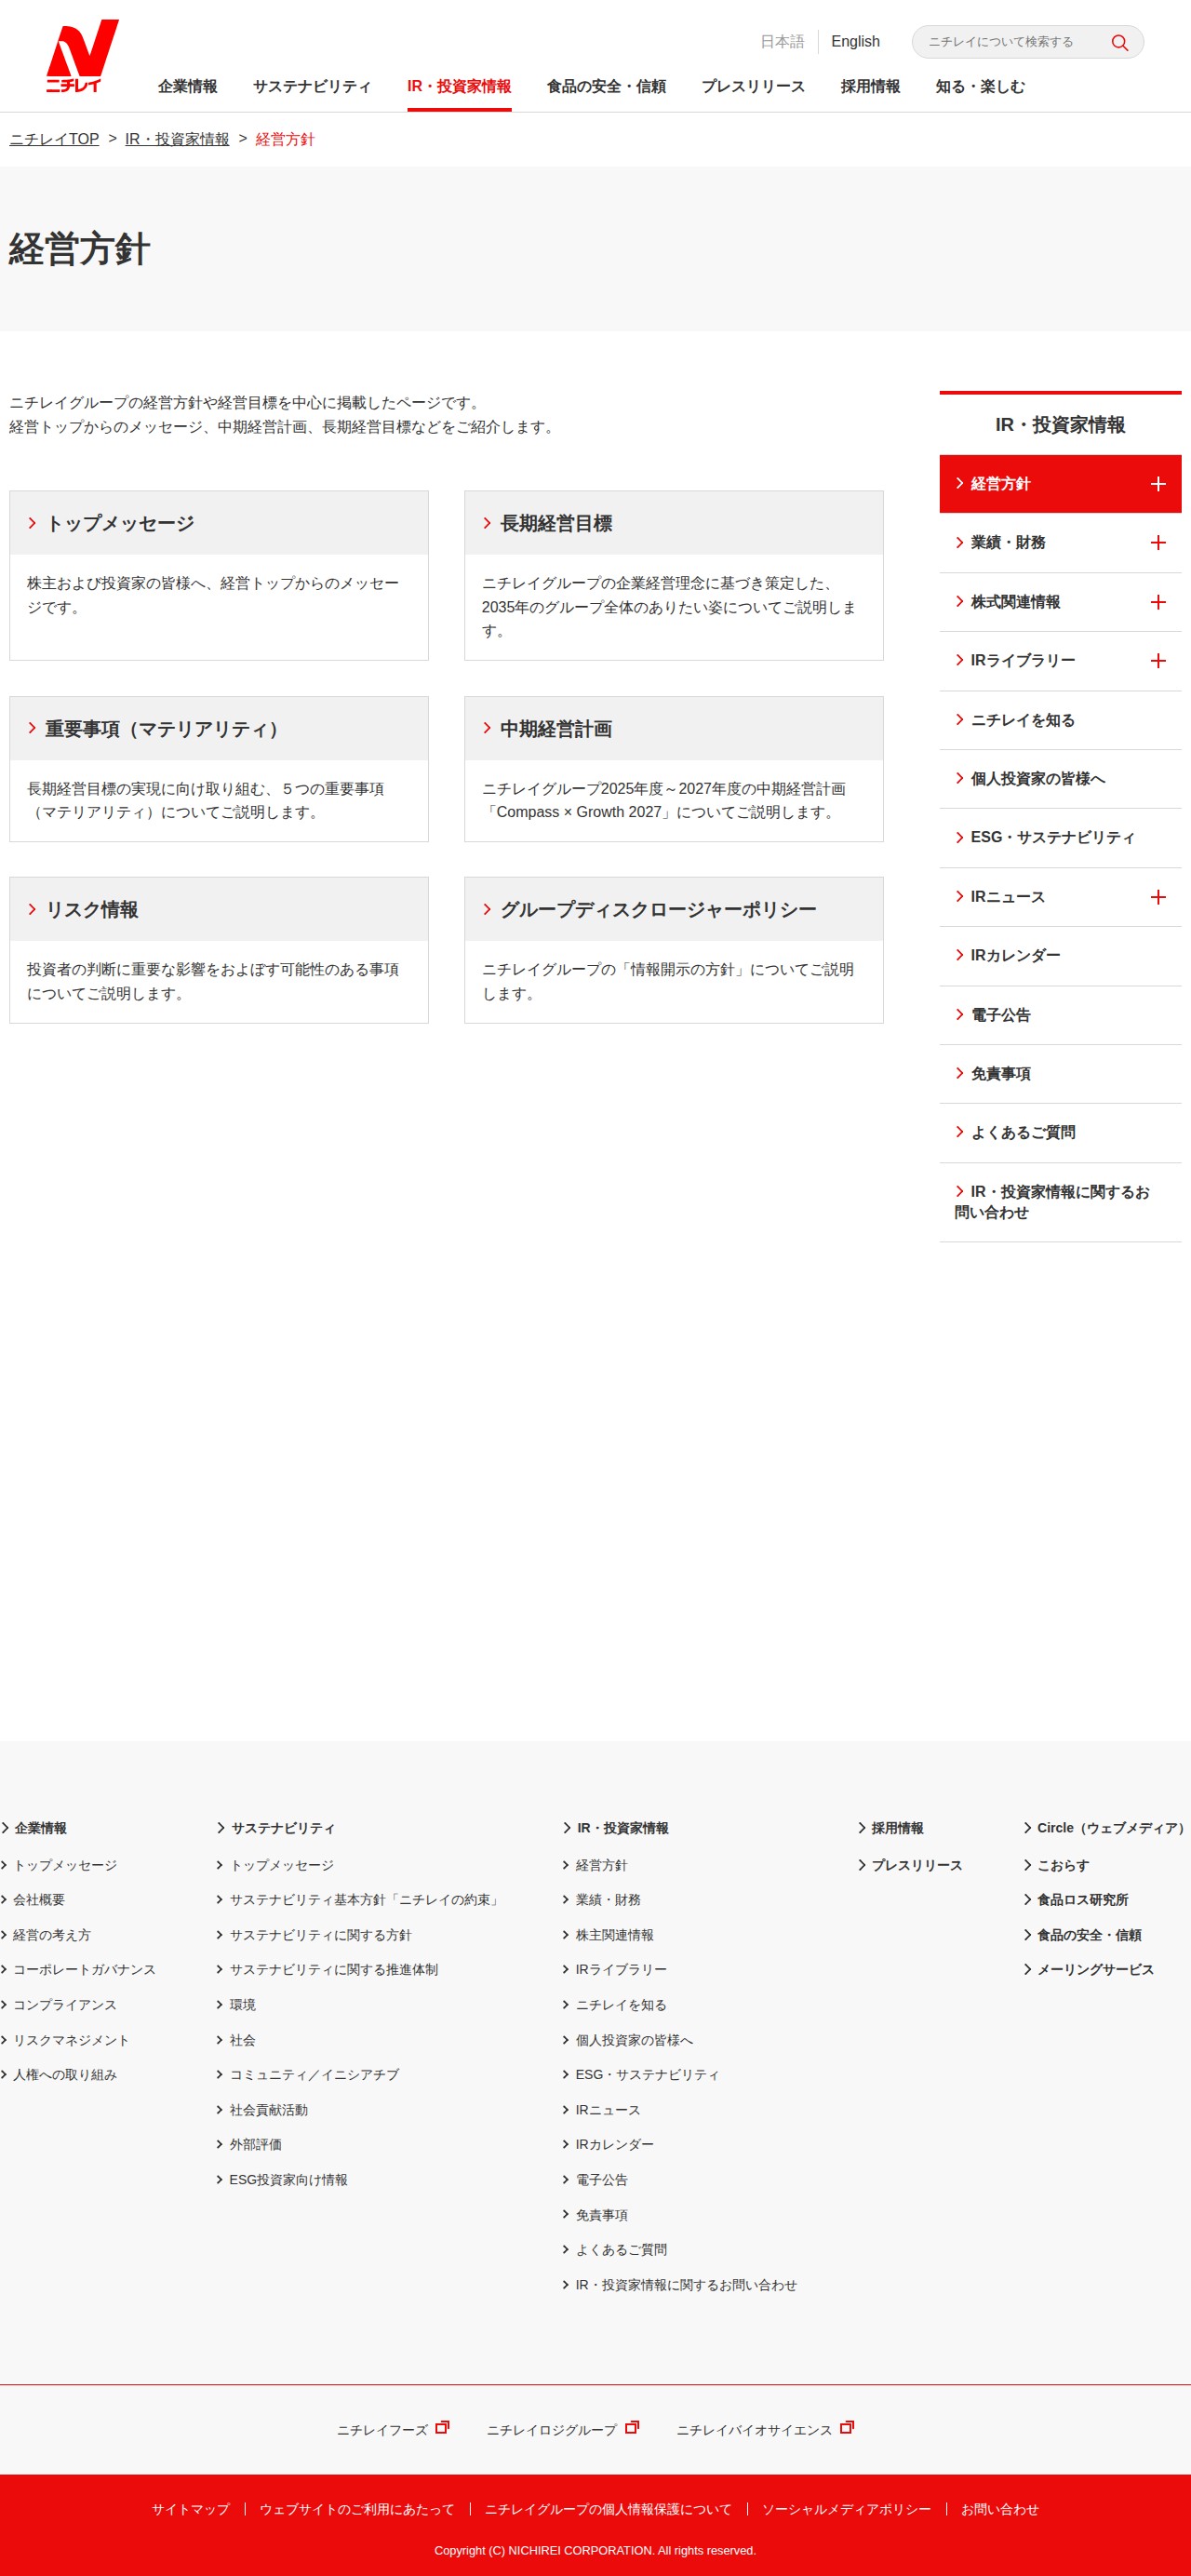Select よくあるご質問 in the sidebar

pyautogui.click(x=1060, y=1133)
